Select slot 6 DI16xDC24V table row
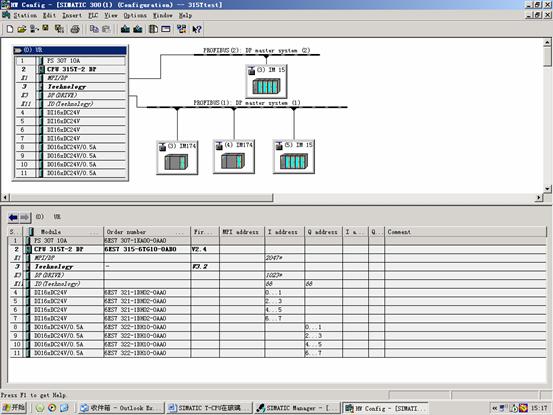Screen dimensions: 553x415 [277, 310]
